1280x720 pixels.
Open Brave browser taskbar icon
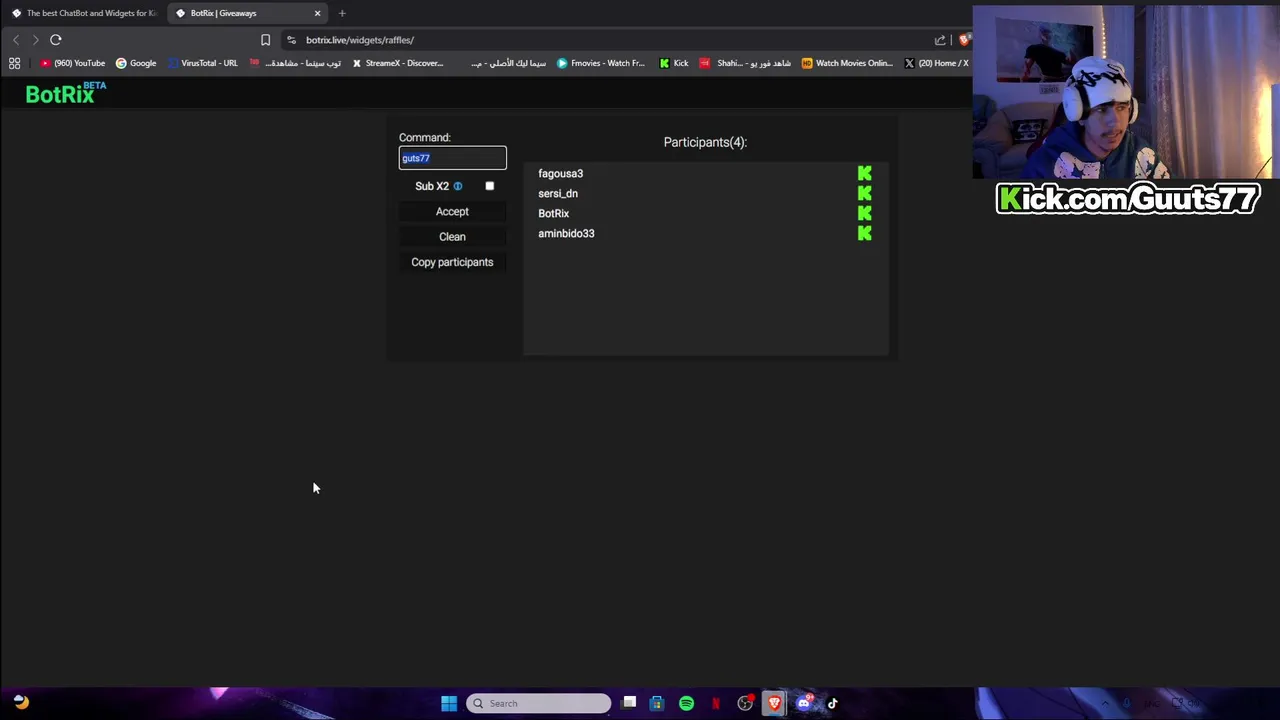click(774, 703)
